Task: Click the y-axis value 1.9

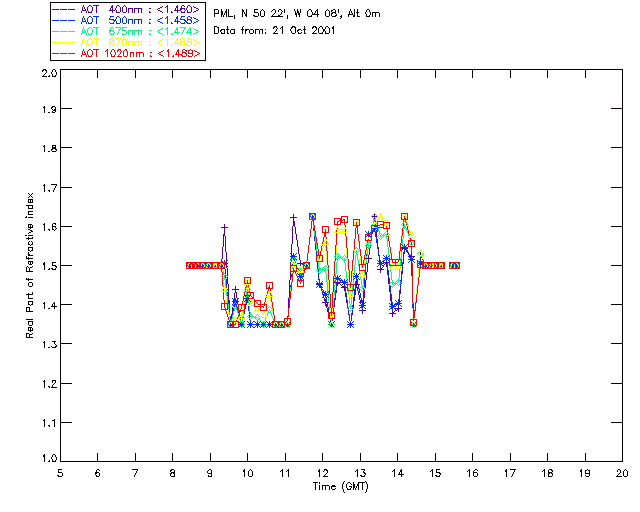Action: tap(49, 109)
